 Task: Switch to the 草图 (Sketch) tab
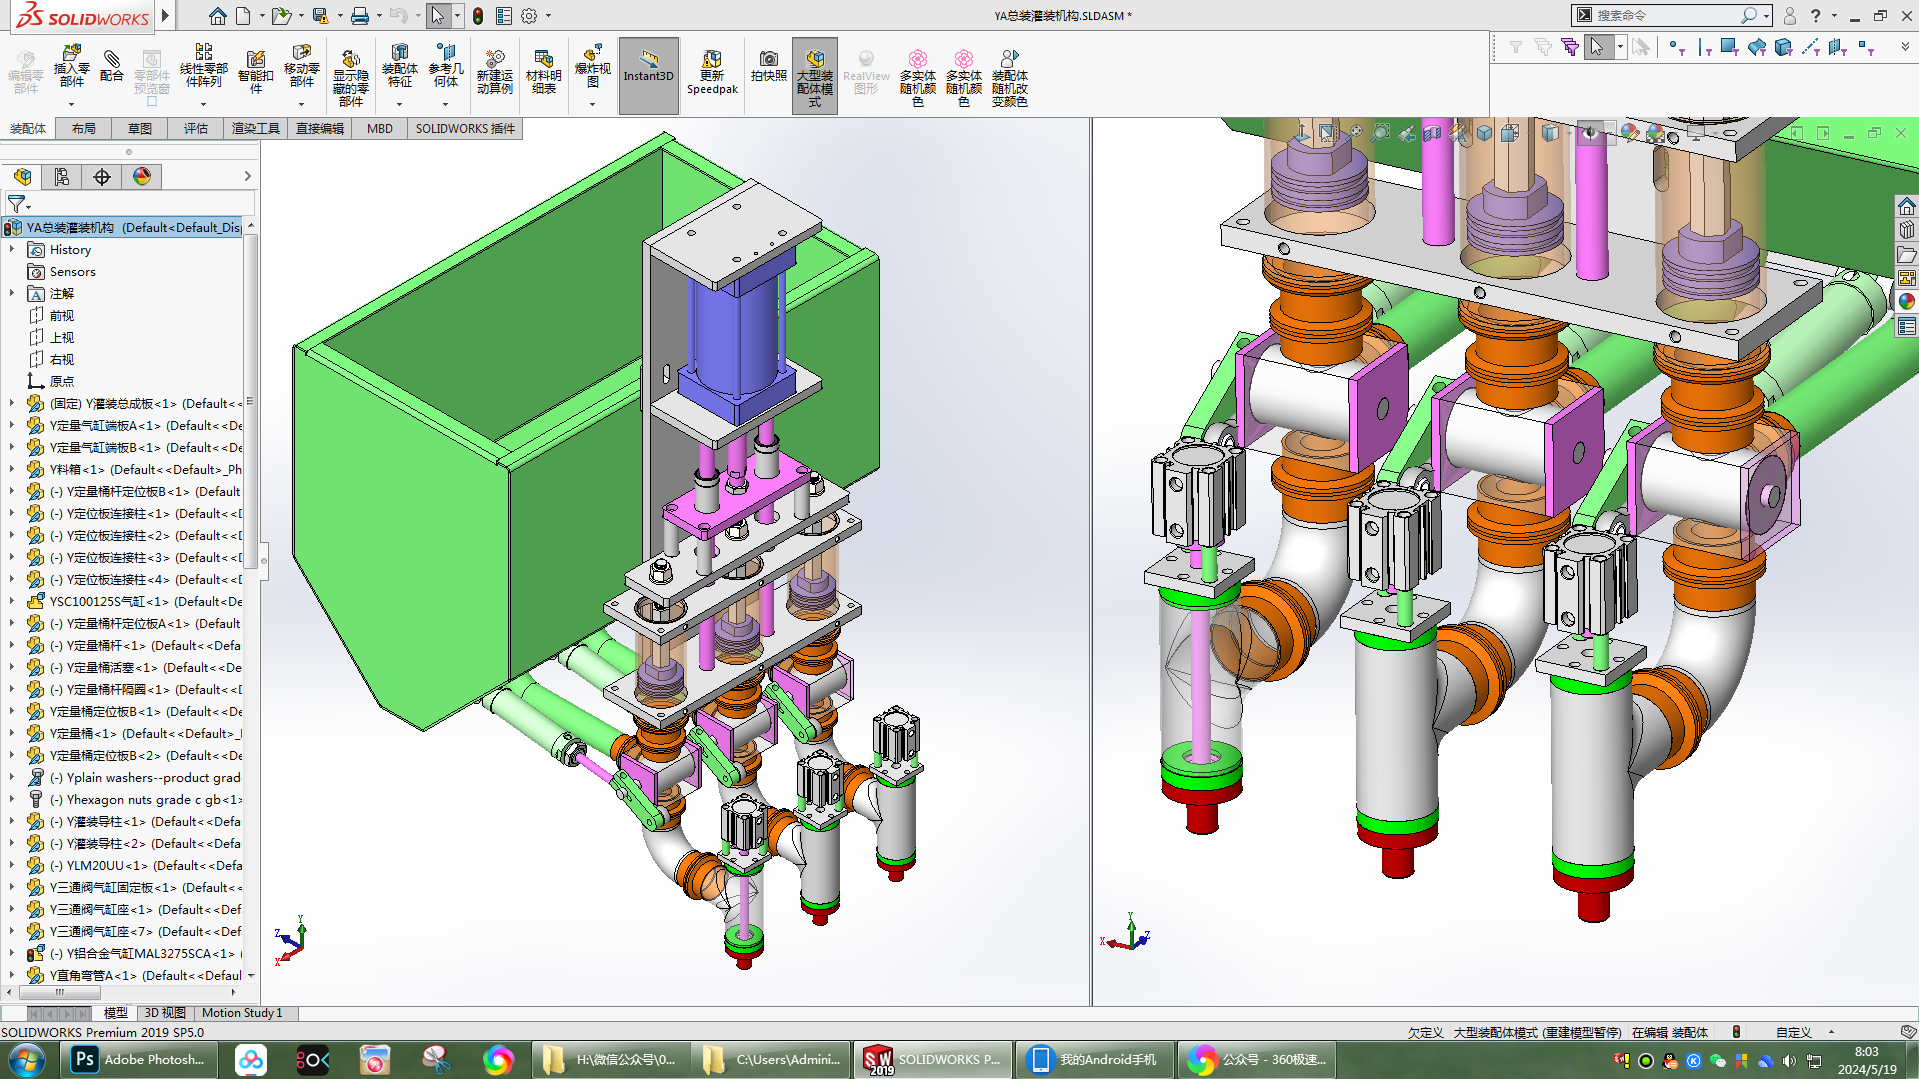coord(140,128)
